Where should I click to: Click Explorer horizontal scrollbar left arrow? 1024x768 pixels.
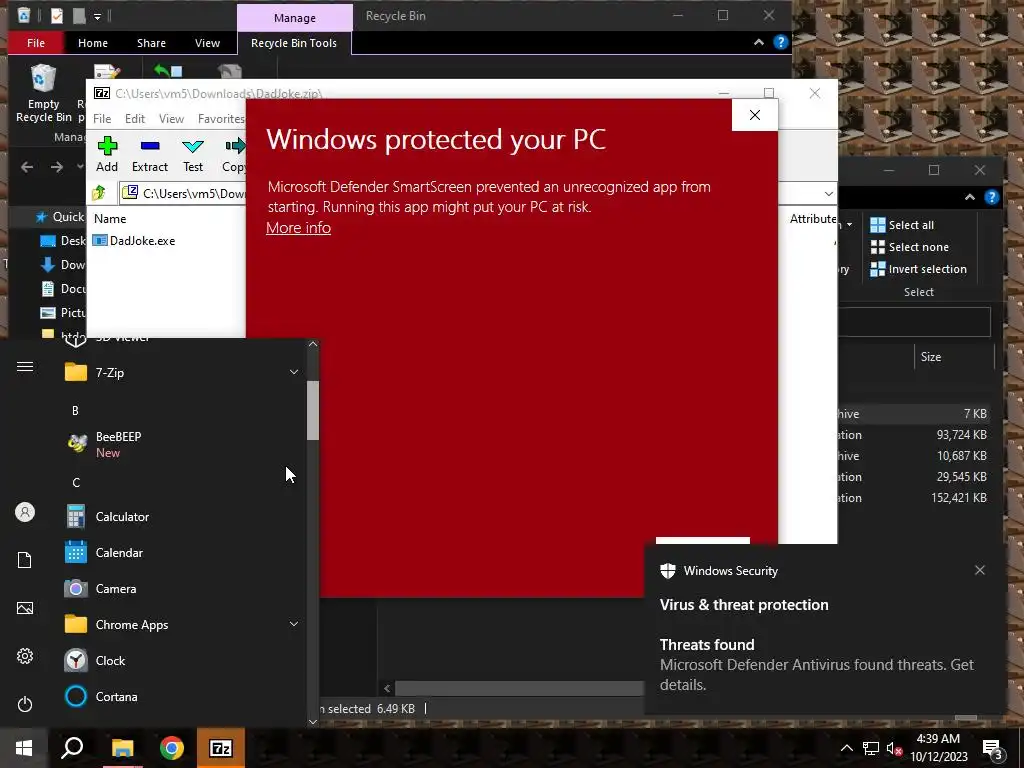click(387, 688)
